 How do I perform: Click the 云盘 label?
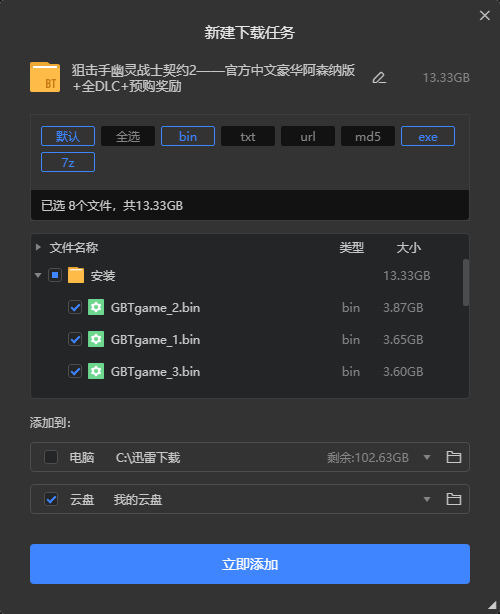[x=82, y=500]
